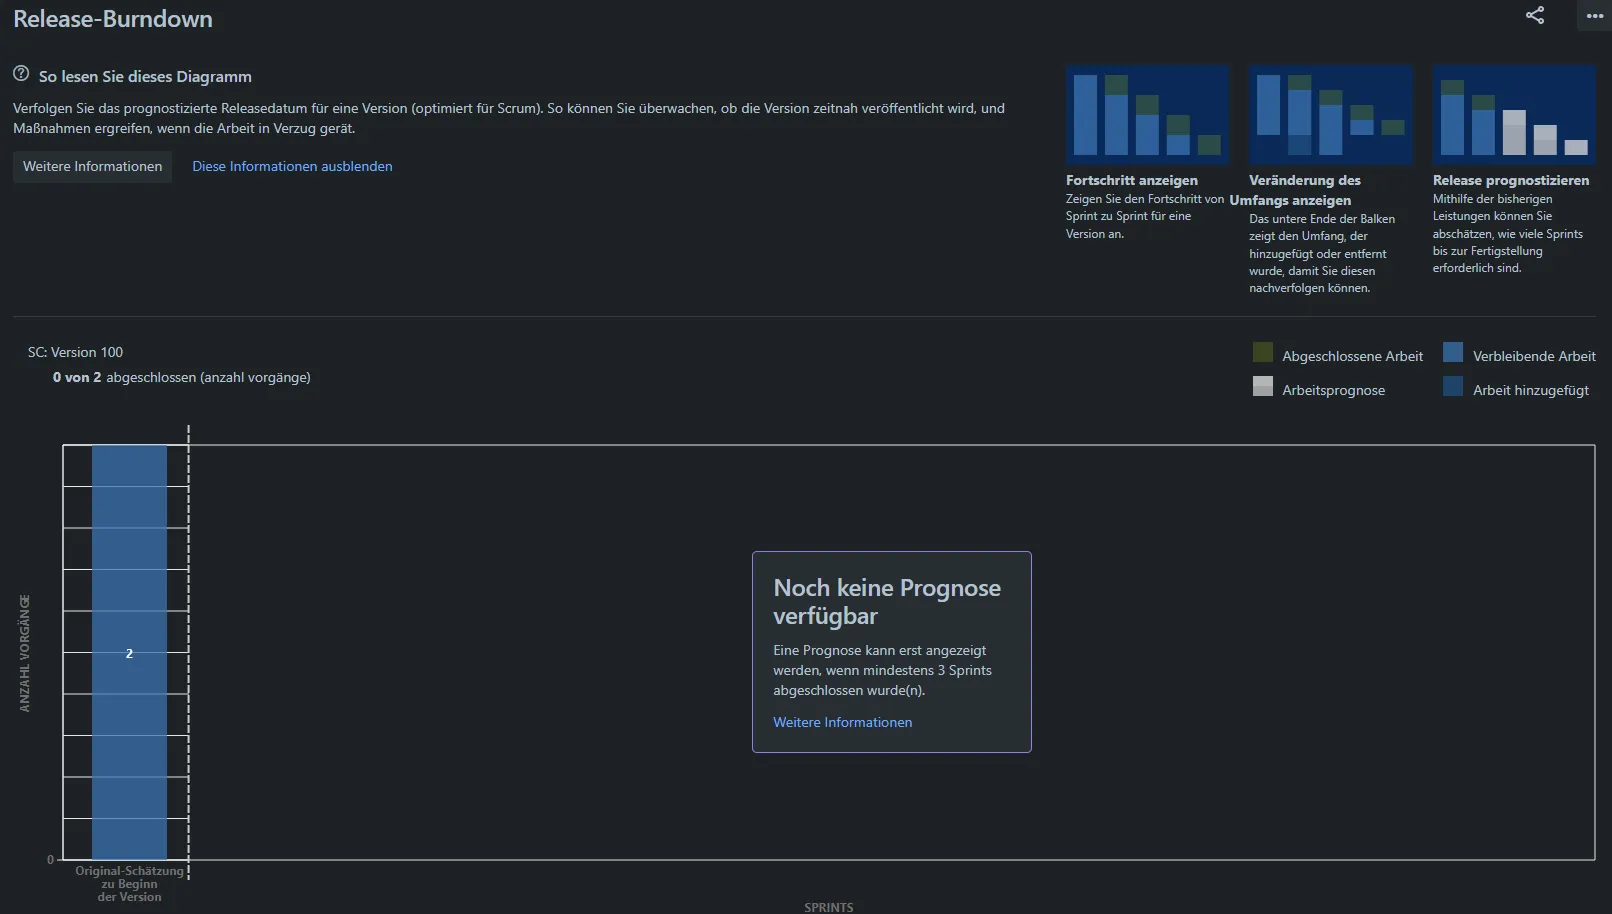Click the 'Release prognostizieren' chart thumbnail
The image size is (1612, 914).
pos(1514,114)
